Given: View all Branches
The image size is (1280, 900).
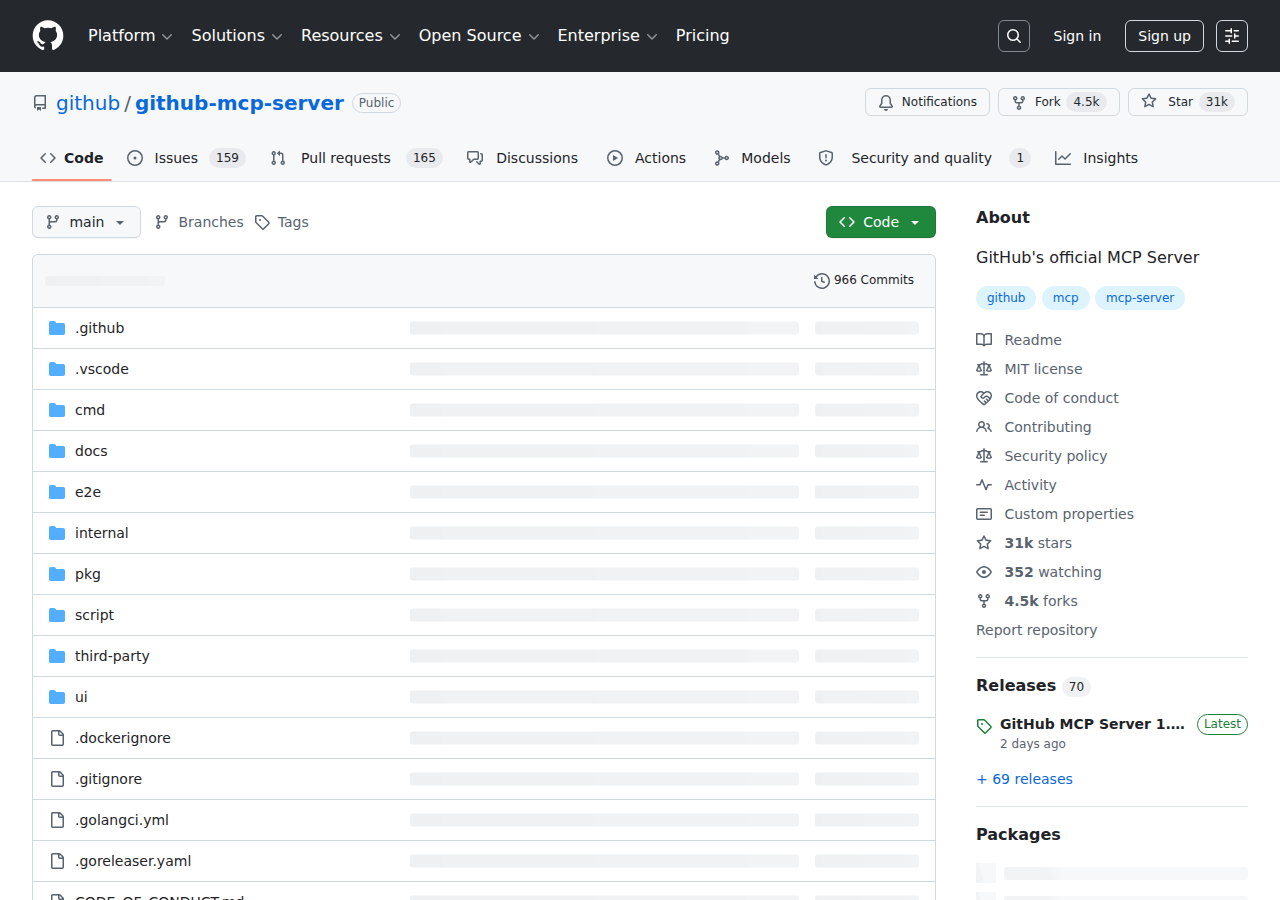Looking at the screenshot, I should 199,222.
